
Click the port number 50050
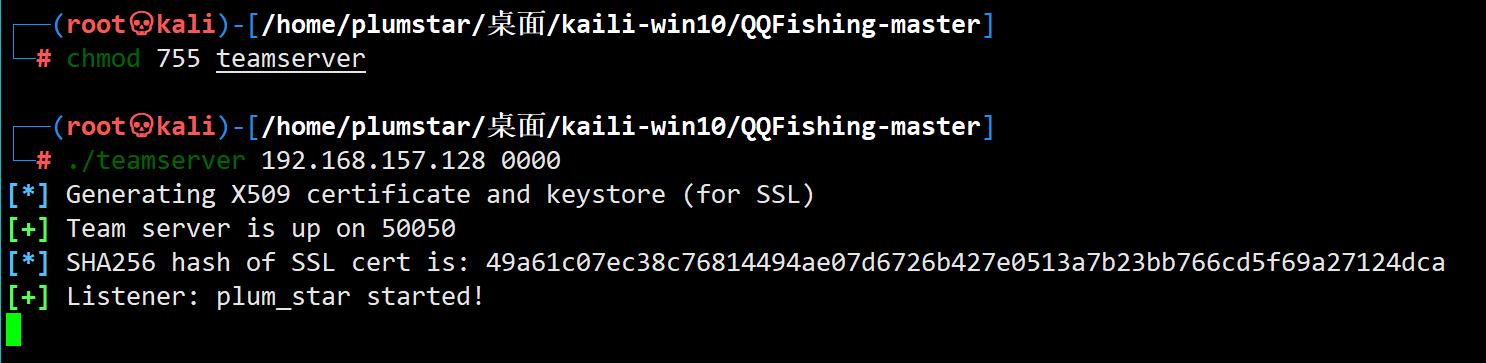pyautogui.click(x=418, y=229)
